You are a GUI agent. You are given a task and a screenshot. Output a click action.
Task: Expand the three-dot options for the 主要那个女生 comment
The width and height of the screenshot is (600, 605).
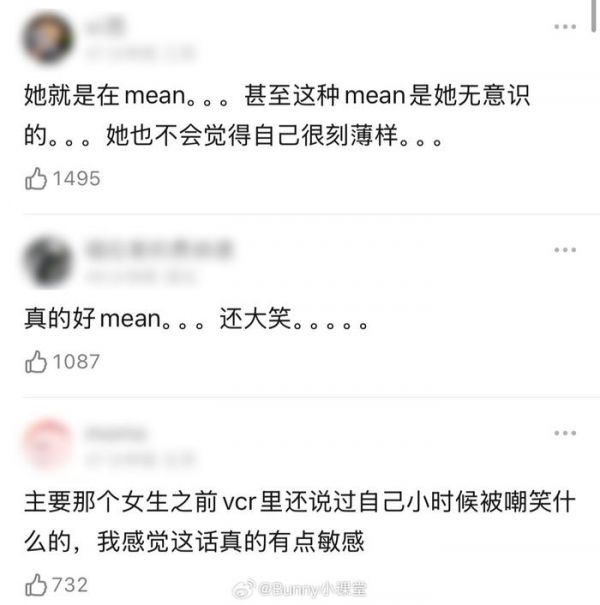coord(565,433)
